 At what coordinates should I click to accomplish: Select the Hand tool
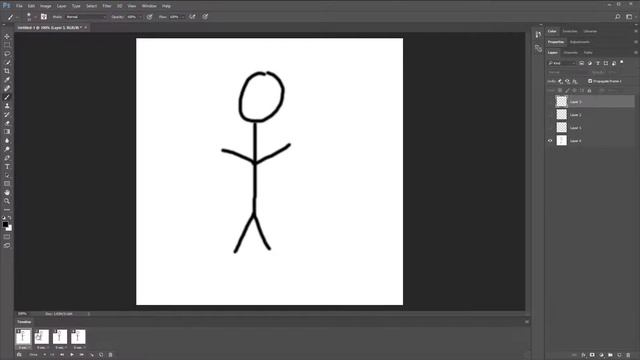[7, 192]
